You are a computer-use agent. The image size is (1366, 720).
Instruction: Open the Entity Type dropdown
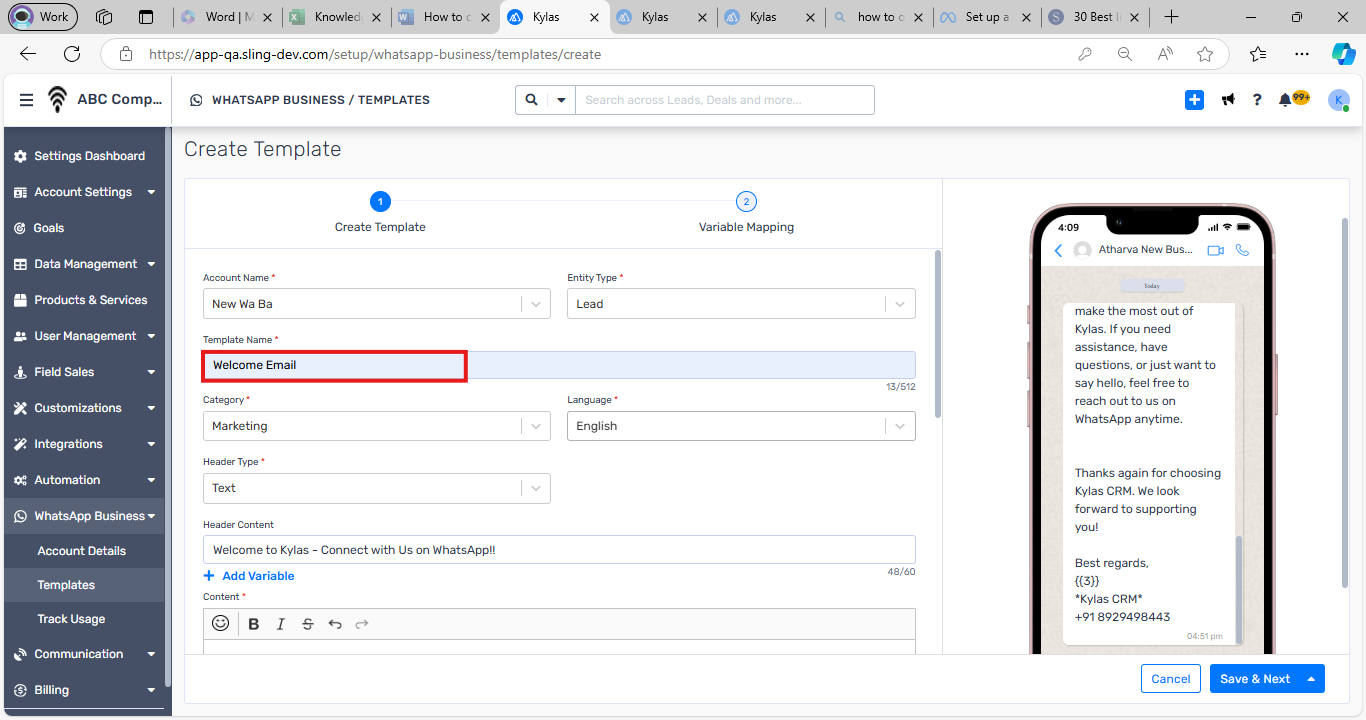pyautogui.click(x=741, y=304)
